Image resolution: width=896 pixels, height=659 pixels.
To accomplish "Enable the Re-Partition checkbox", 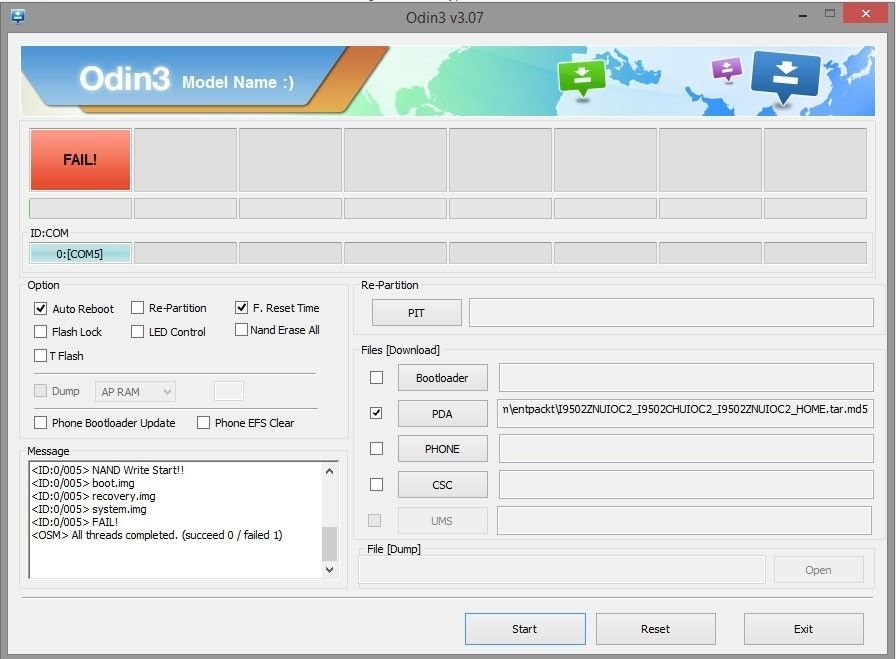I will pyautogui.click(x=137, y=308).
